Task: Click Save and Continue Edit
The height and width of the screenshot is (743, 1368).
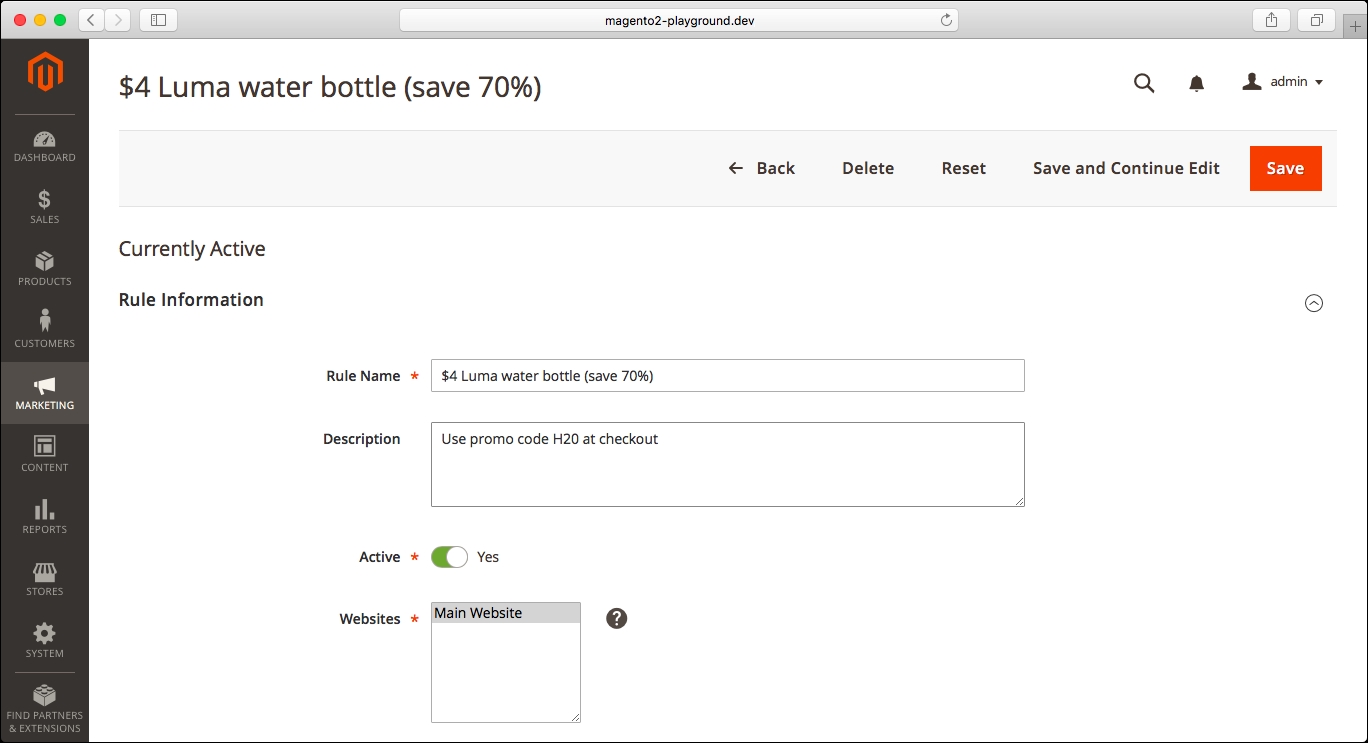Action: [x=1126, y=168]
